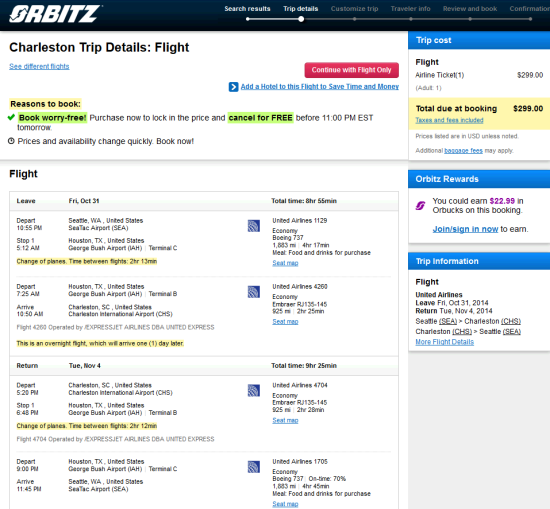Click the Orbitz logo
Viewport: 550px width, 509px height.
[x=55, y=14]
